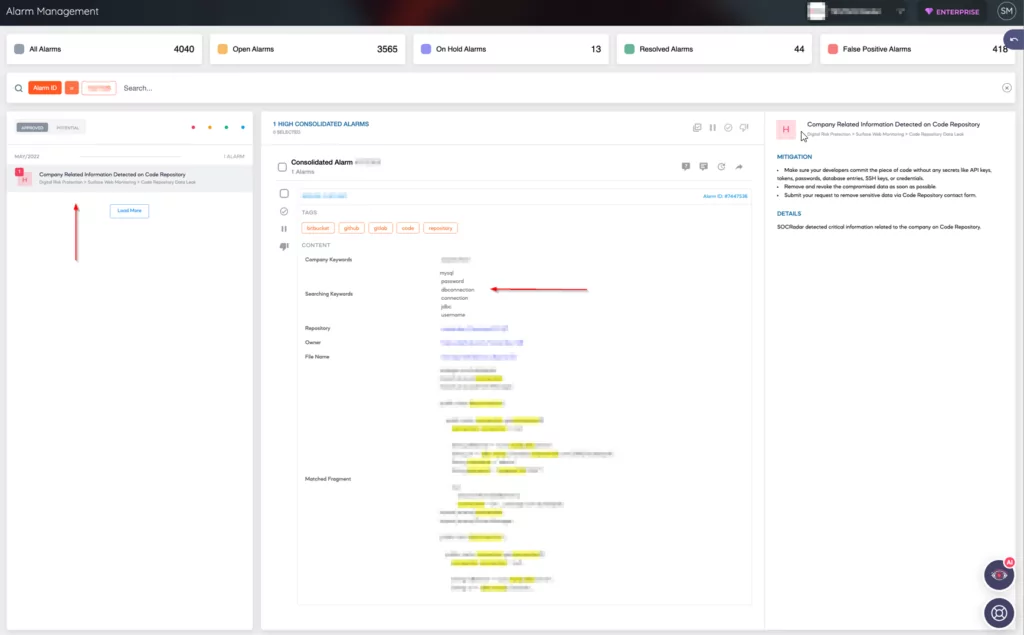Click the resolve checkmark icon in the header
The height and width of the screenshot is (635, 1024).
tap(728, 127)
